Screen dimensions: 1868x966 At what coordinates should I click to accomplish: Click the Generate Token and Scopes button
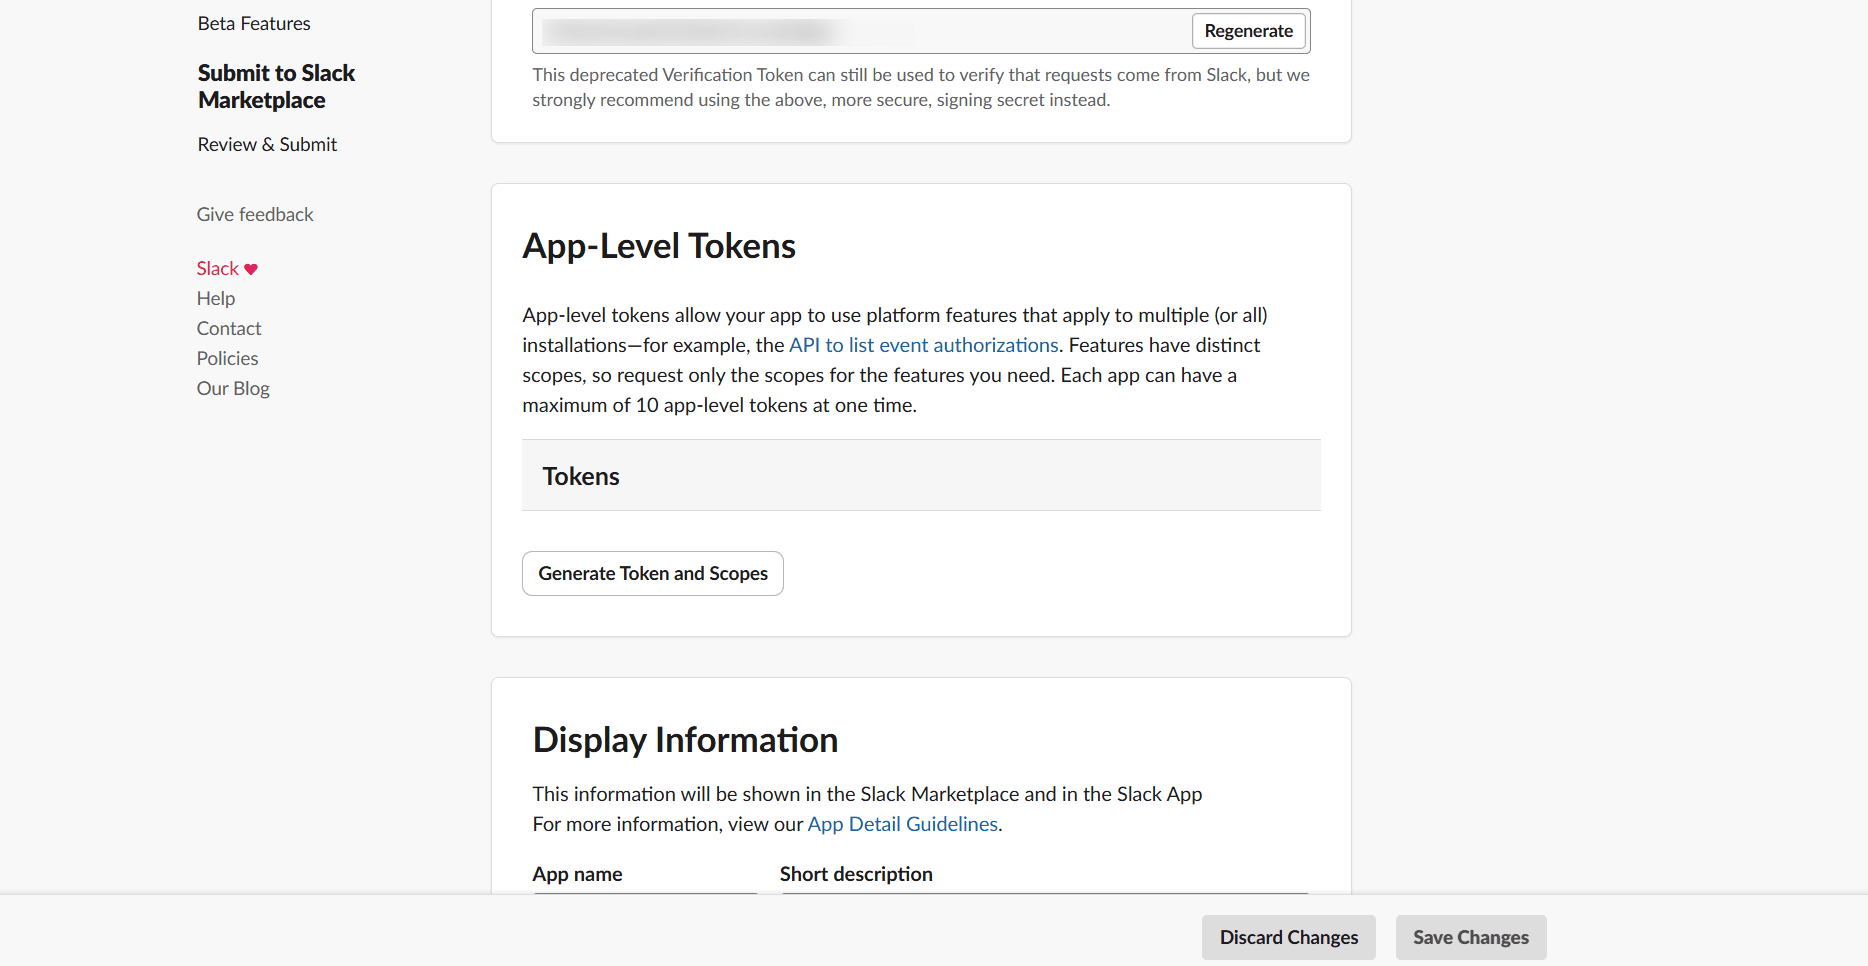click(652, 573)
